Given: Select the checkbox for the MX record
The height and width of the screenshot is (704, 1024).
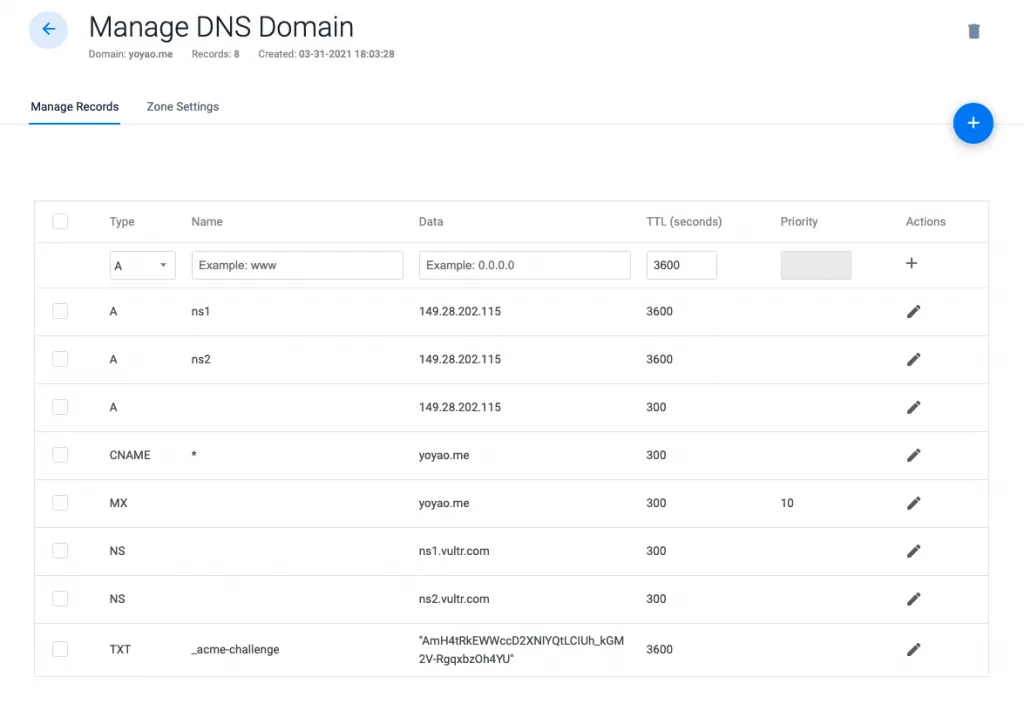Looking at the screenshot, I should [60, 503].
